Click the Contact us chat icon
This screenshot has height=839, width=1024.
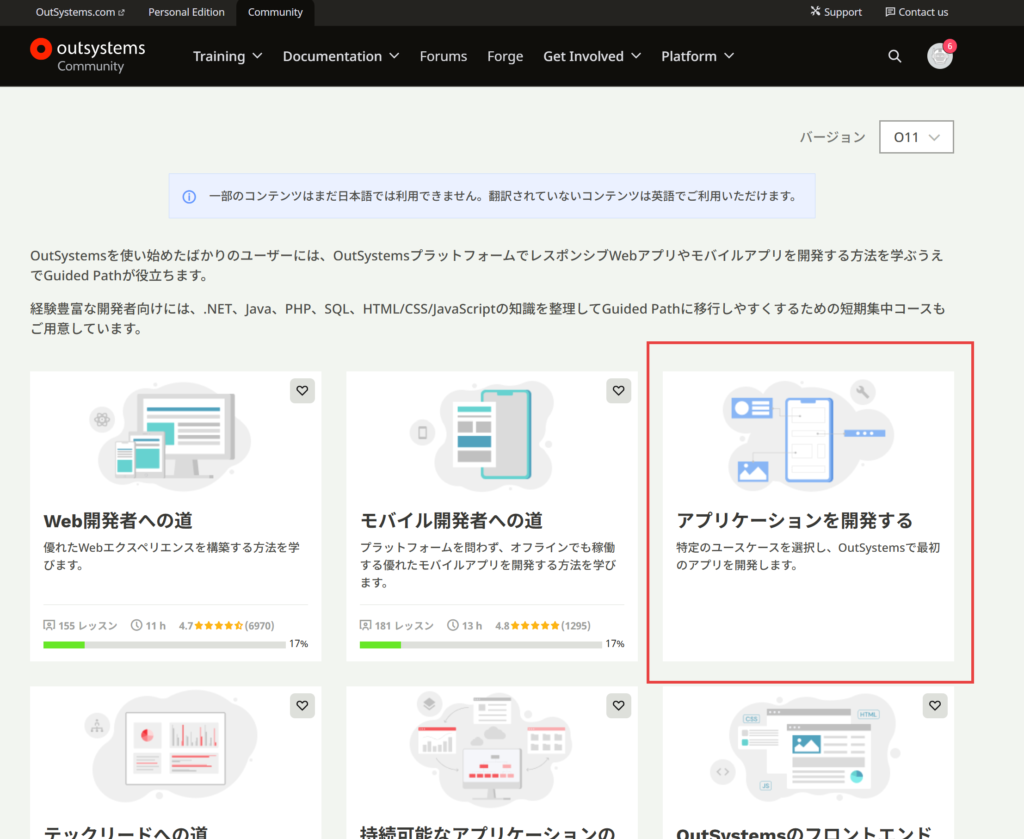click(x=890, y=12)
